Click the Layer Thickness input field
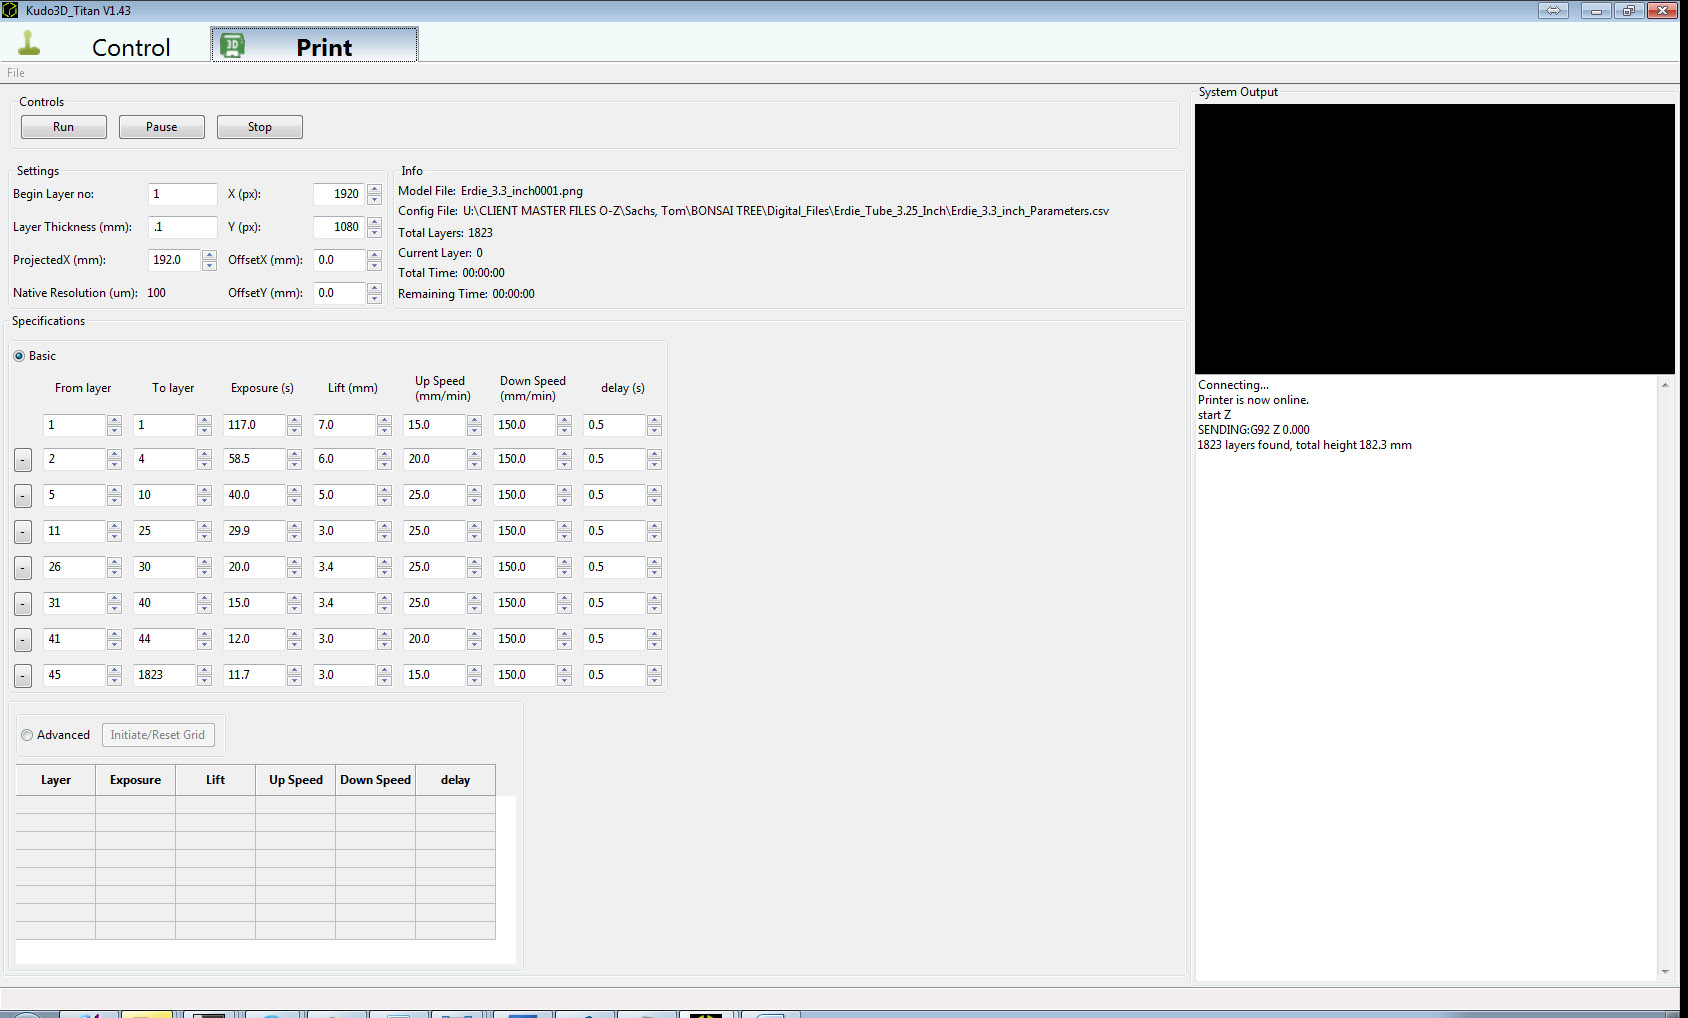The height and width of the screenshot is (1018, 1688). (183, 227)
